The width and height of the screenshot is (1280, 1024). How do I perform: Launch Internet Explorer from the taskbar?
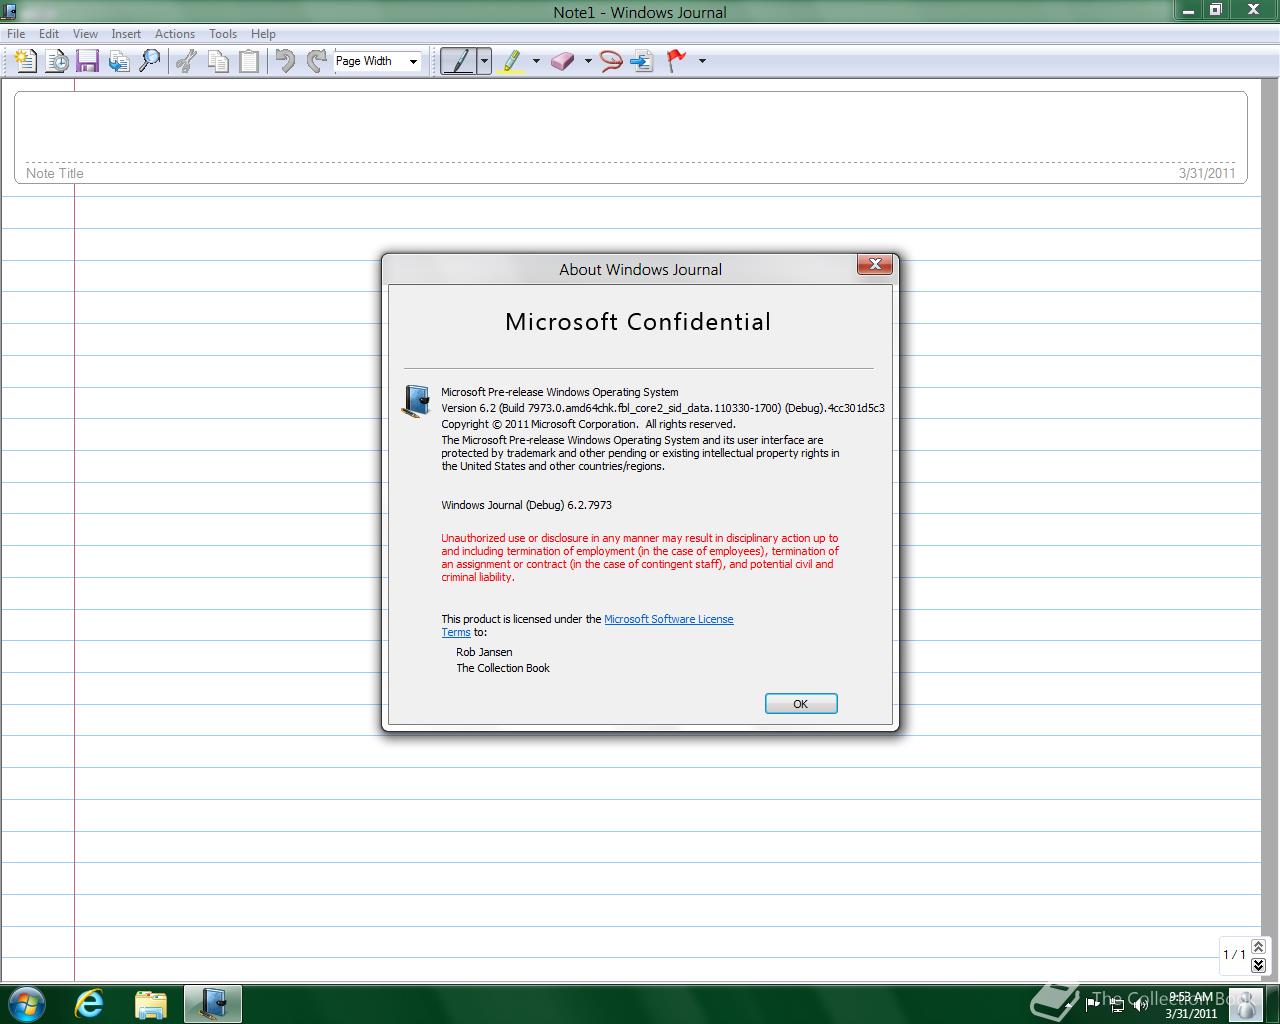pyautogui.click(x=90, y=1003)
